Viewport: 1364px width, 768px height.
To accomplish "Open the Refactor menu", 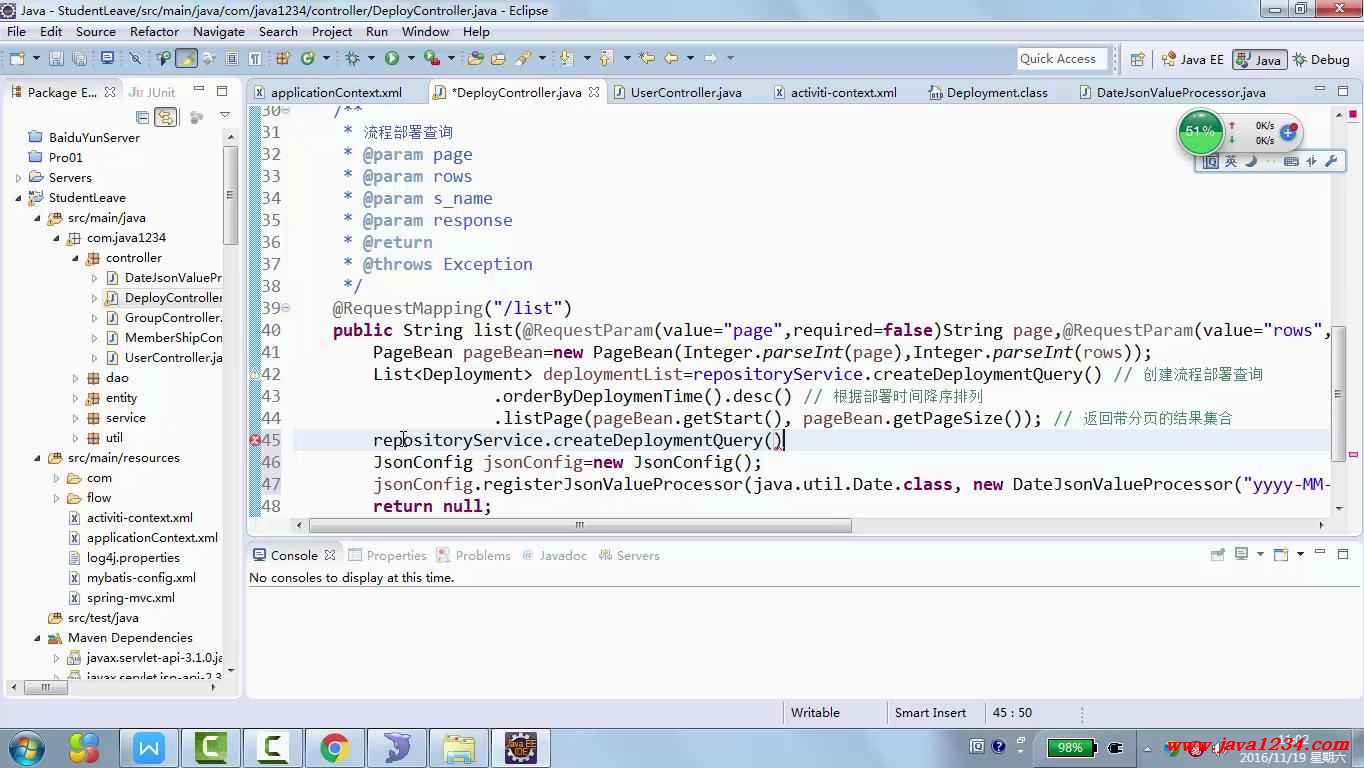I will tap(154, 31).
